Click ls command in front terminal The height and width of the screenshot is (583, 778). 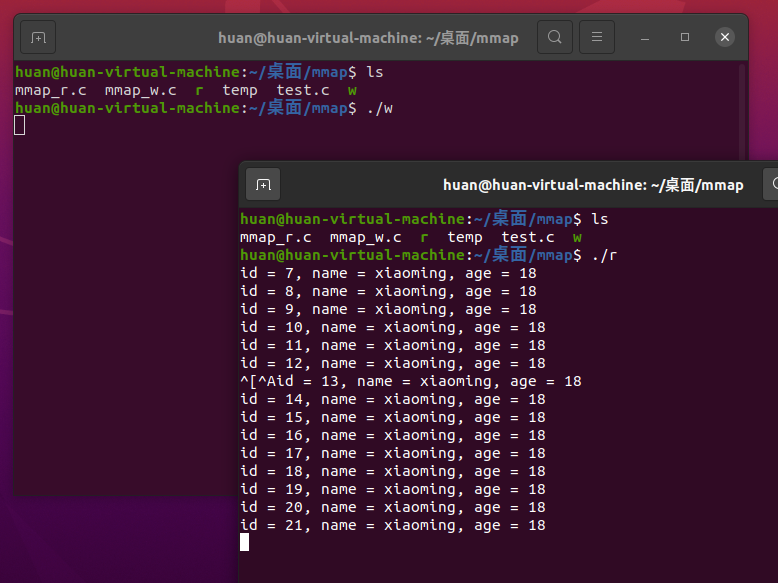tap(600, 219)
